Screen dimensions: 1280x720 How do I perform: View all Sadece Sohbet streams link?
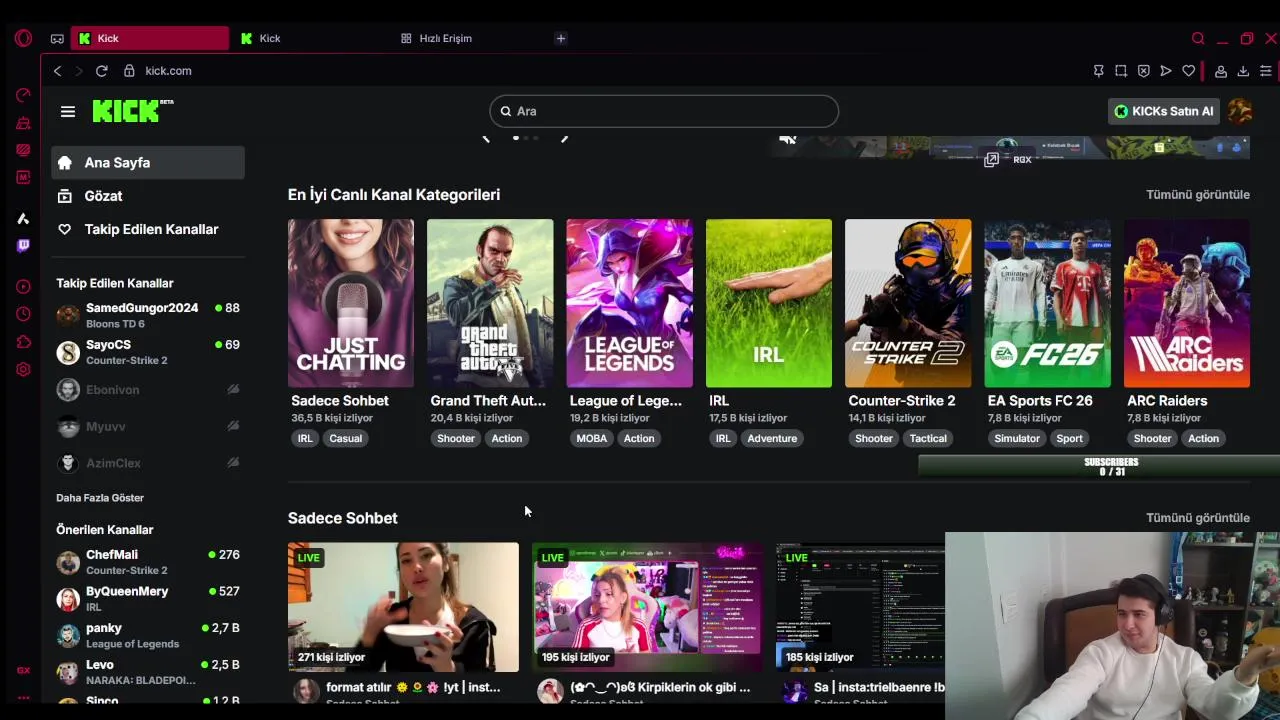point(1198,517)
